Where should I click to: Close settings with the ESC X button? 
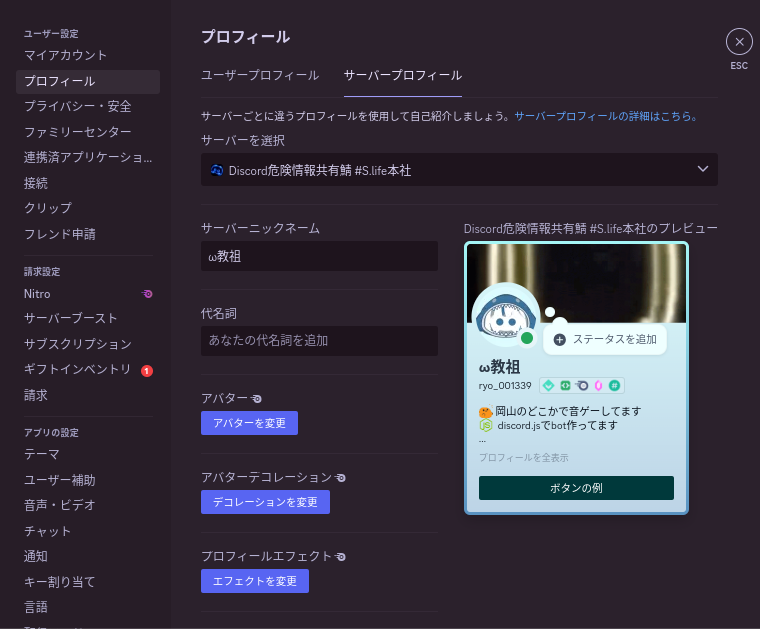(739, 41)
